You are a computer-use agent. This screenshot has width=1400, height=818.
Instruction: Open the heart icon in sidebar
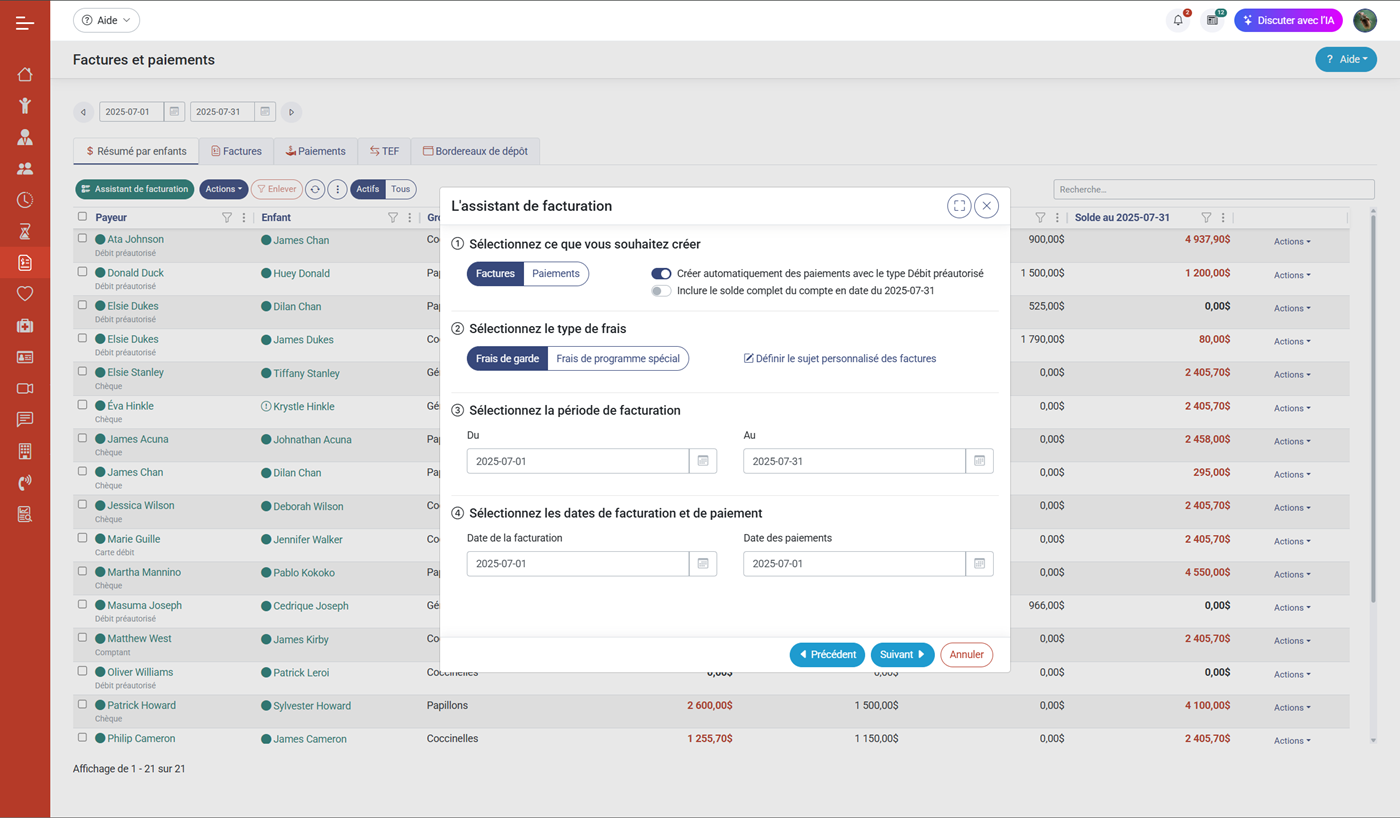click(x=25, y=294)
